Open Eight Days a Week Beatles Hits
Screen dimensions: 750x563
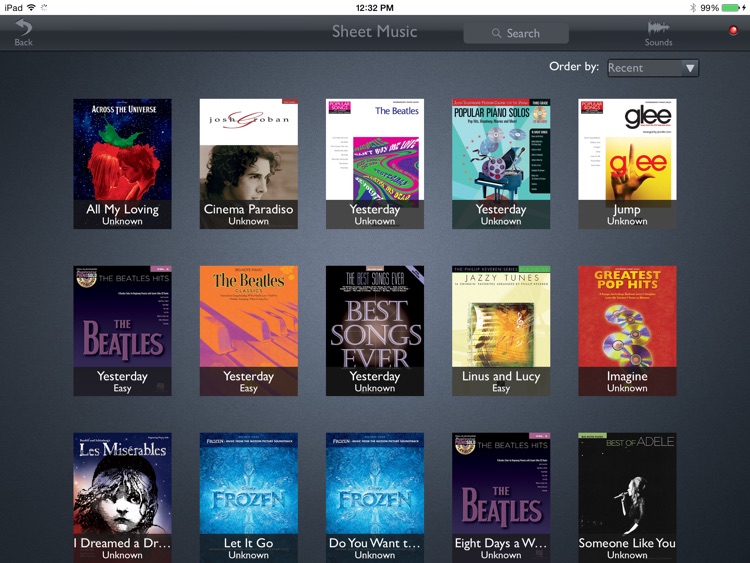tap(501, 497)
